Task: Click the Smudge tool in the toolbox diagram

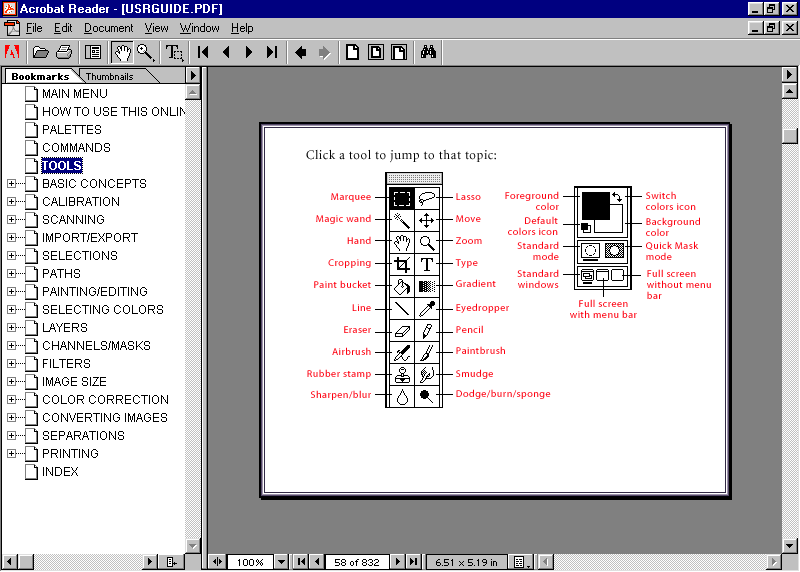Action: click(427, 375)
